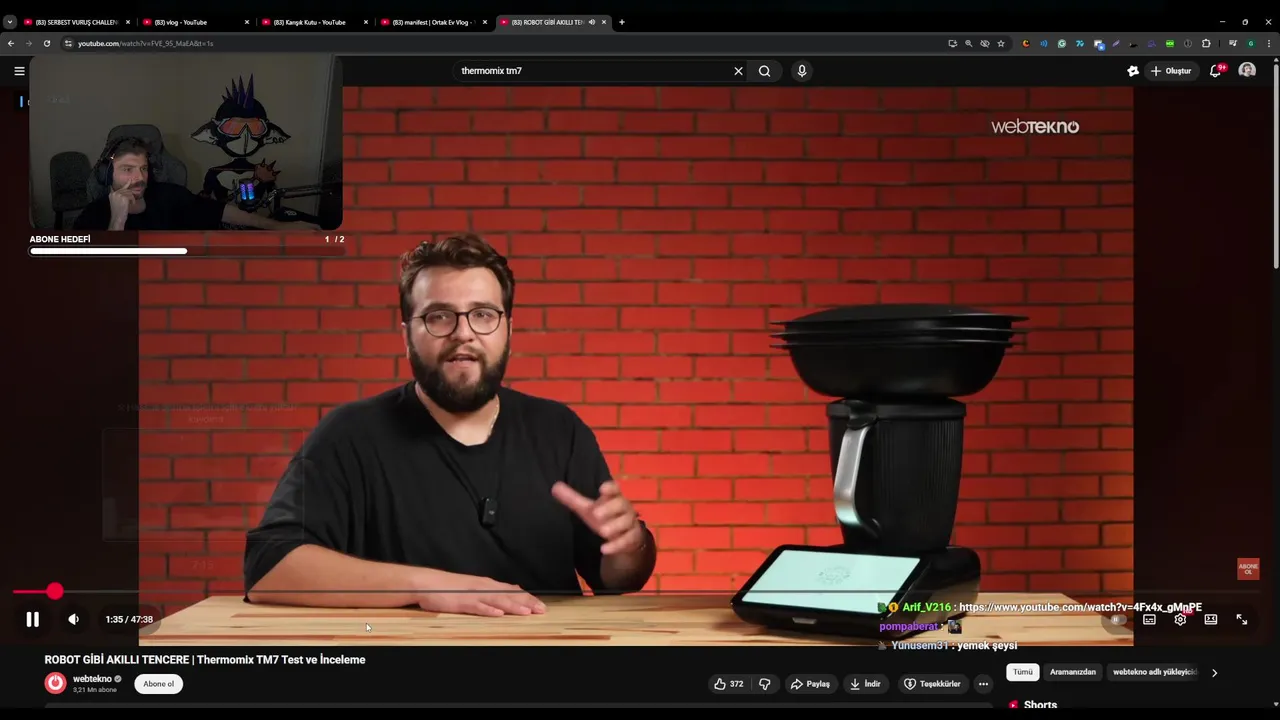Open the player settings gear
Screen dimensions: 1280x720
tap(1180, 619)
